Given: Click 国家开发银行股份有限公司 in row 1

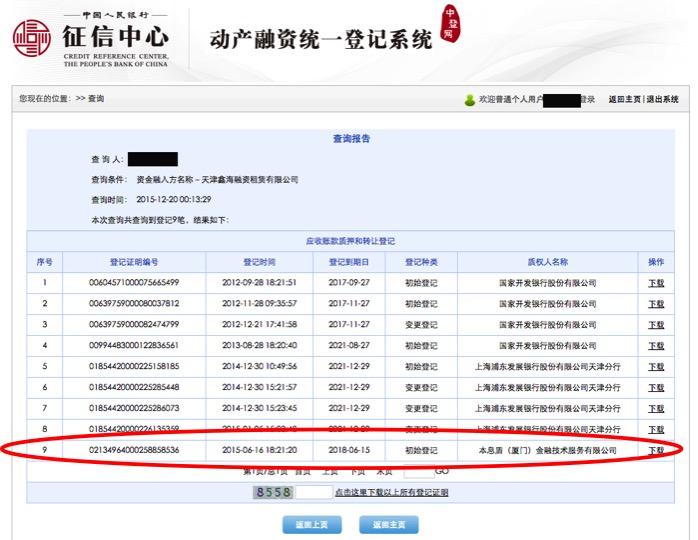Looking at the screenshot, I should tap(548, 283).
